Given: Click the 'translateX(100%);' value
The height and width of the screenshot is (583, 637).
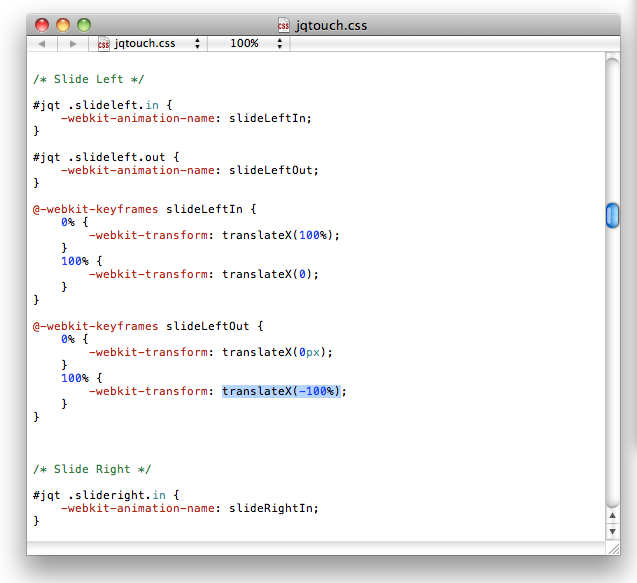Looking at the screenshot, I should pyautogui.click(x=281, y=235).
